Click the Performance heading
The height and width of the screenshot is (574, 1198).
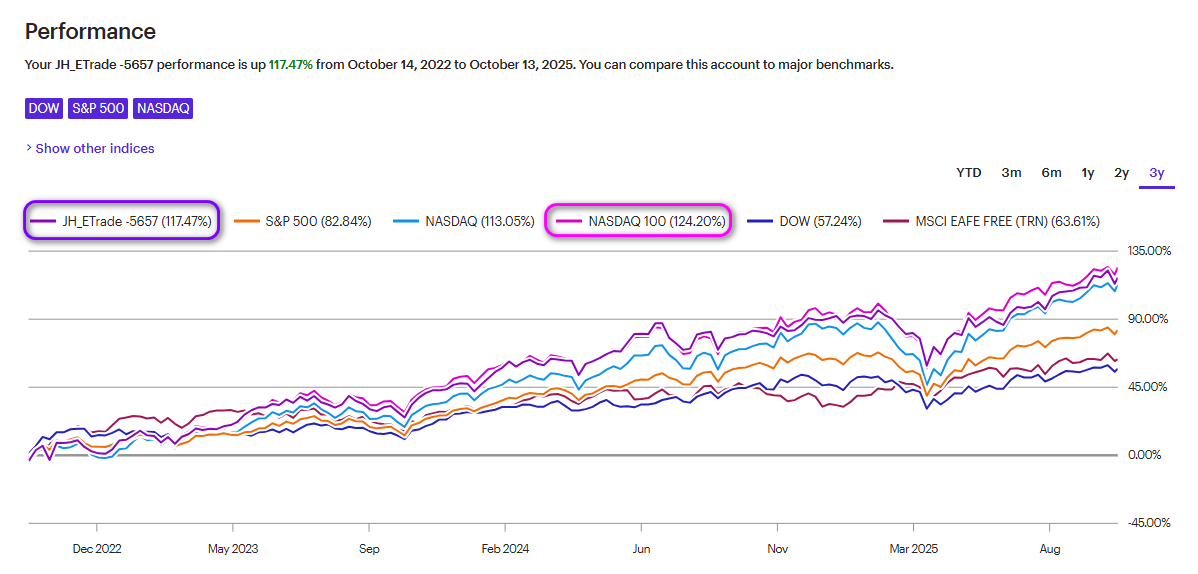[x=90, y=32]
